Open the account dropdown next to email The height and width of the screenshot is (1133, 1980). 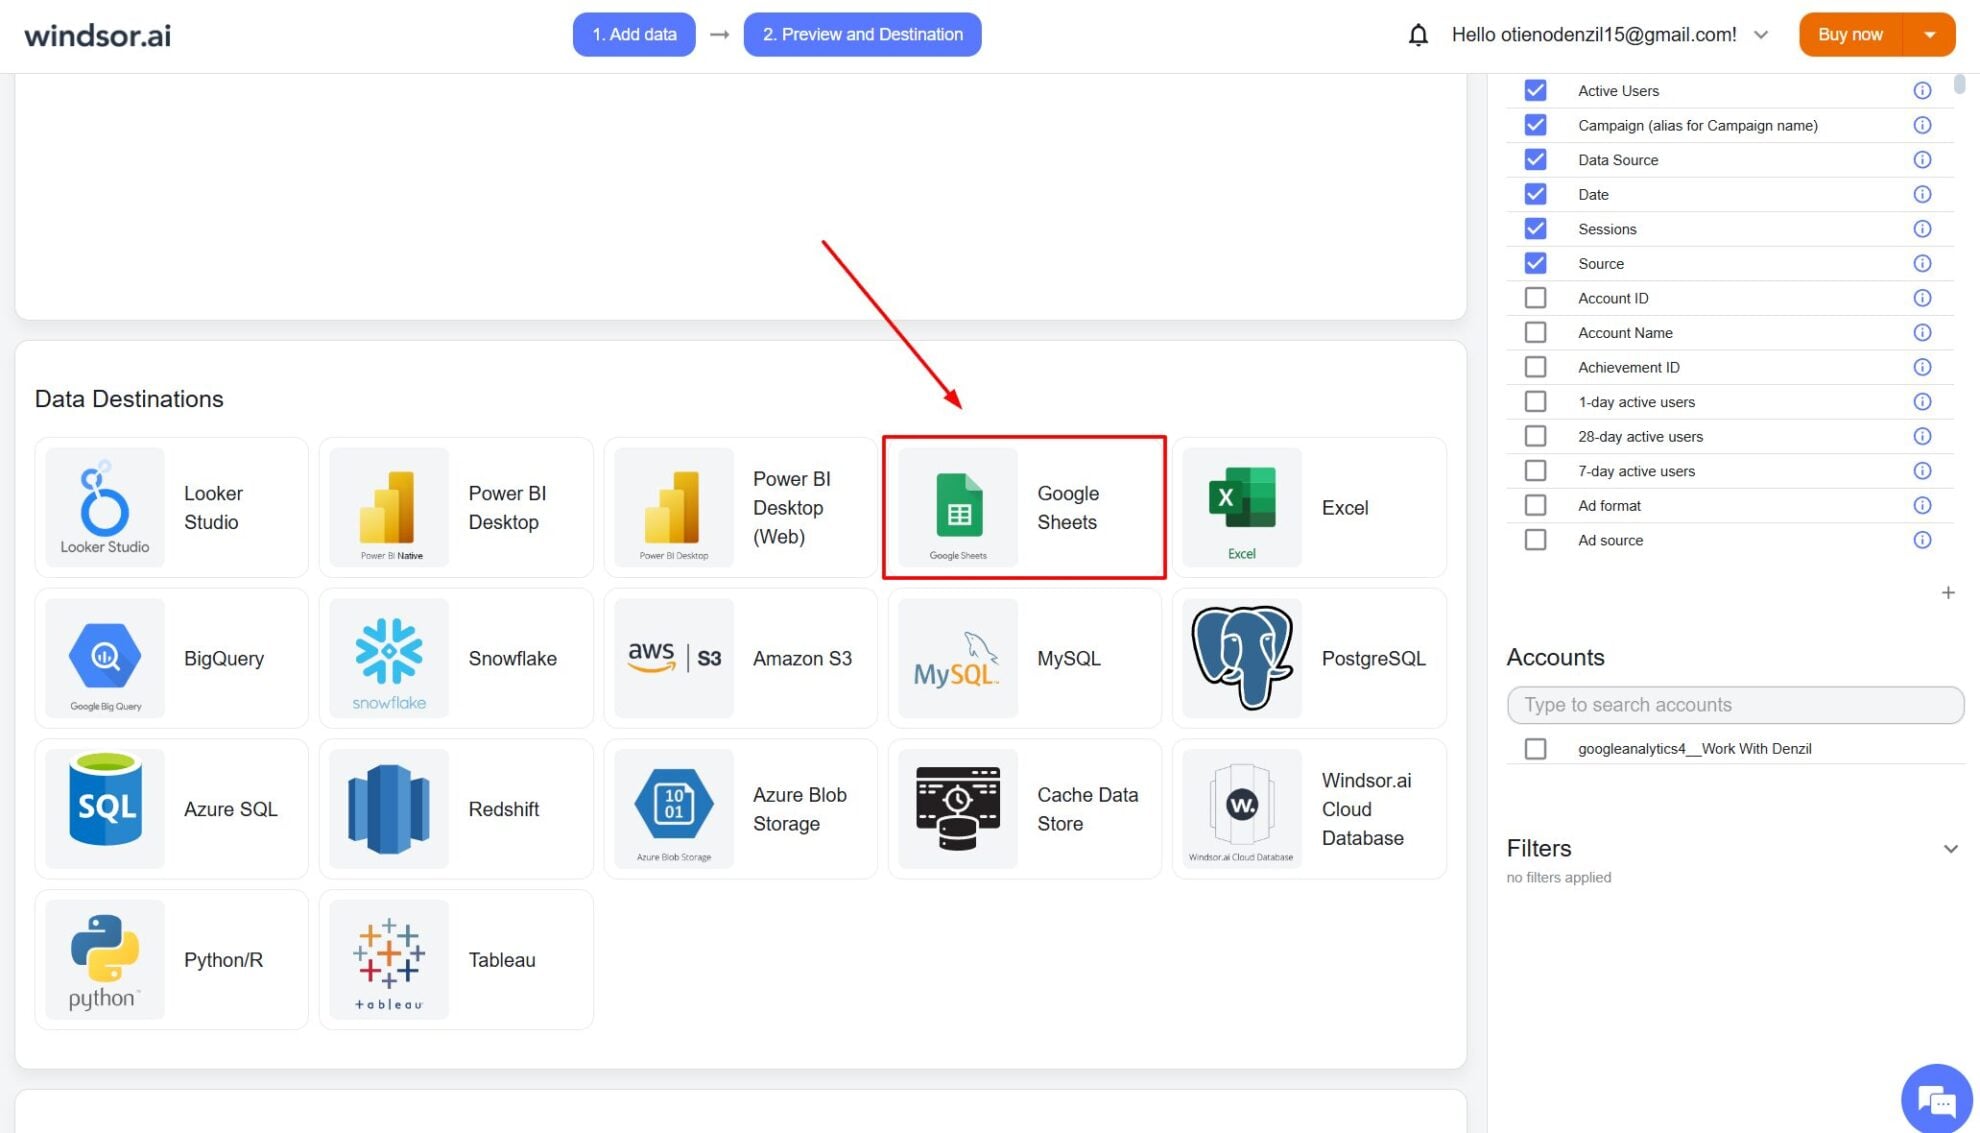(x=1760, y=33)
